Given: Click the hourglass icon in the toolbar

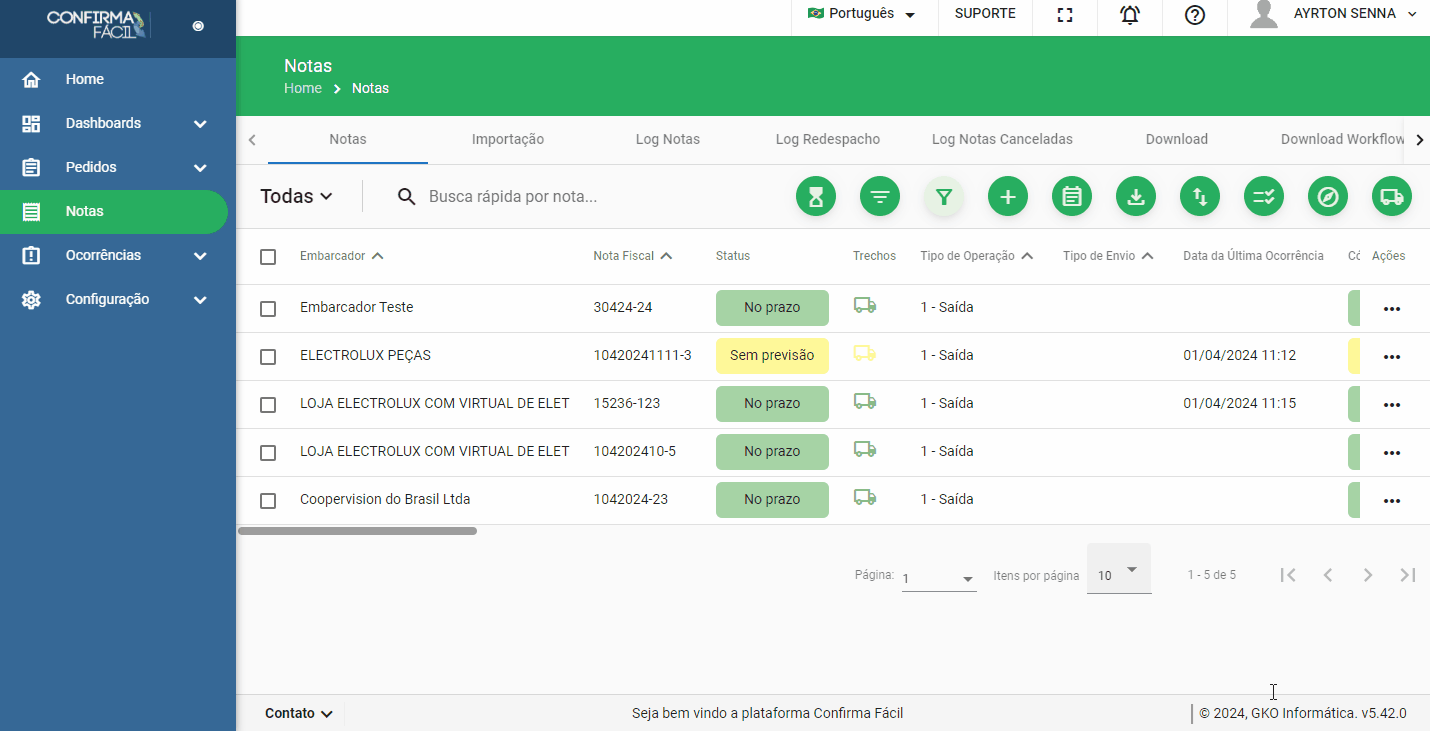Looking at the screenshot, I should tap(816, 197).
